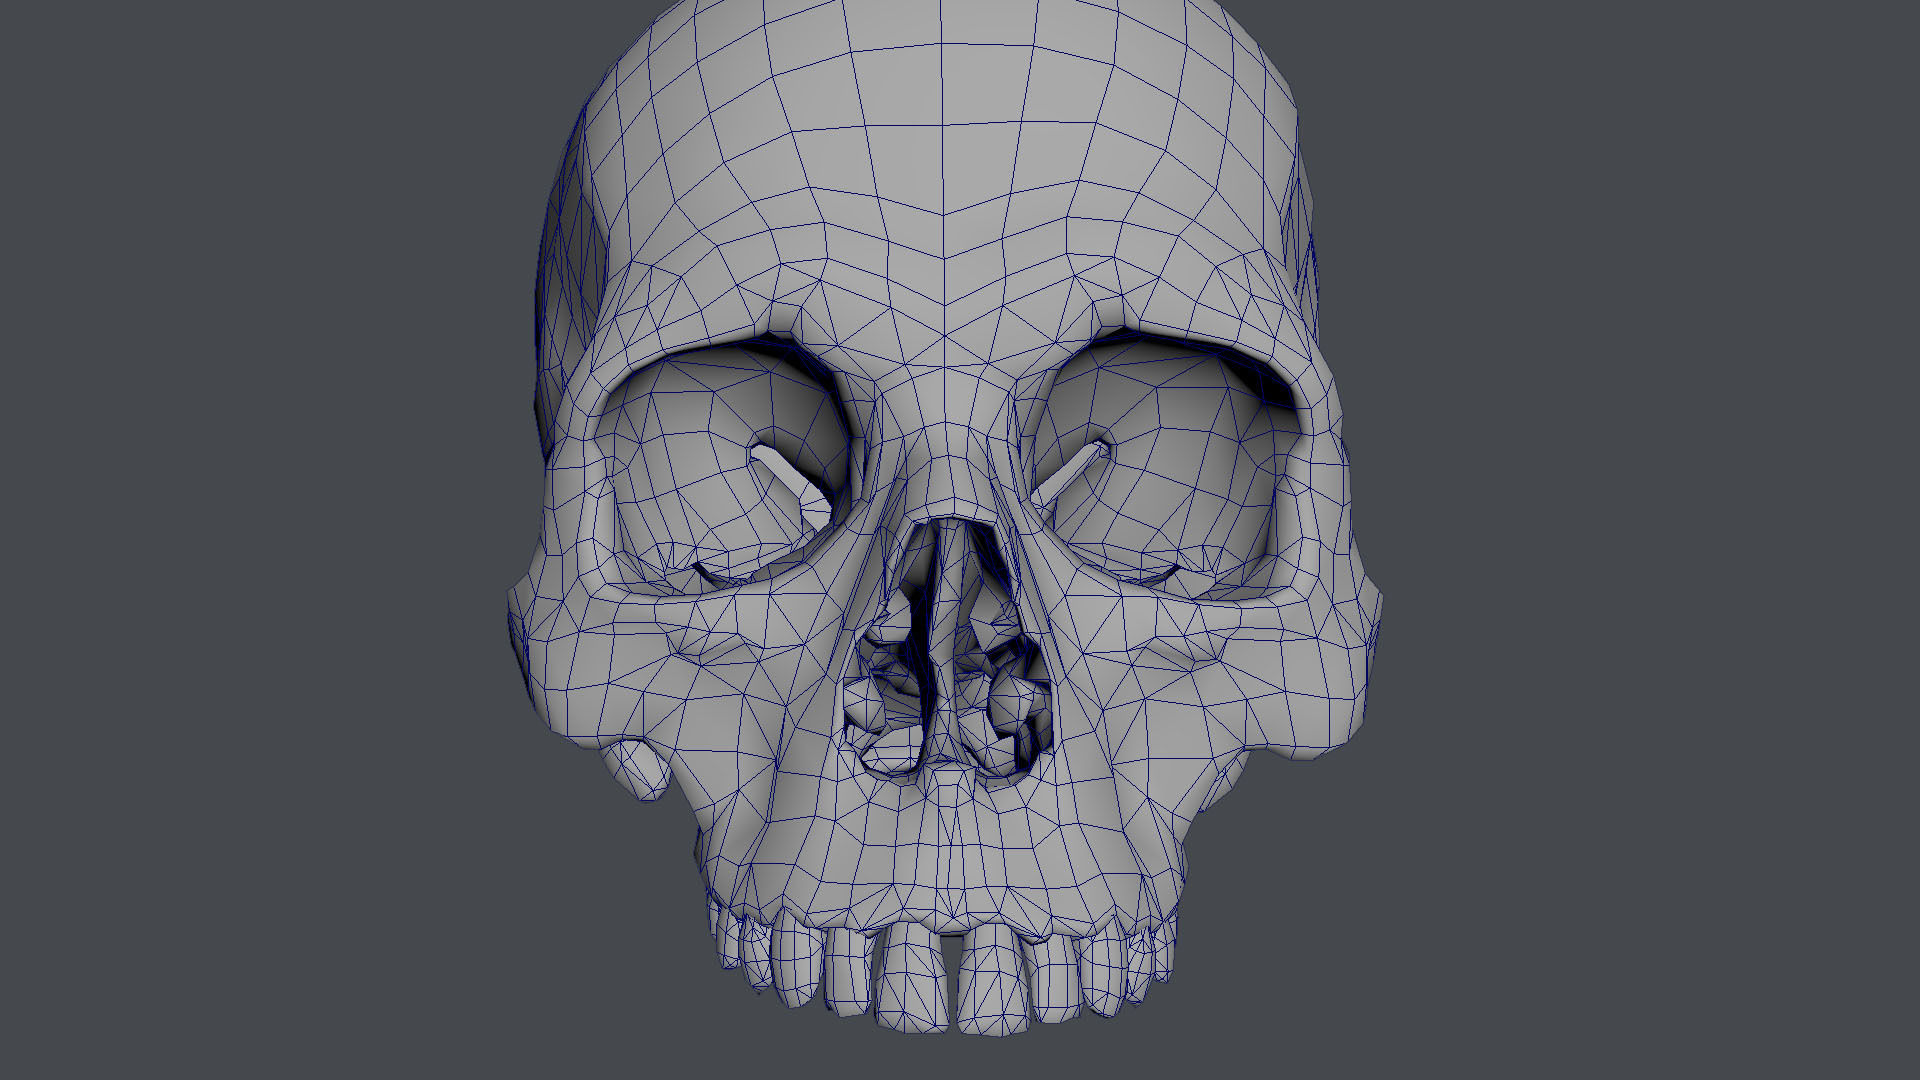Click empty gray background left of the skull
This screenshot has width=1920, height=1080.
coord(250,540)
